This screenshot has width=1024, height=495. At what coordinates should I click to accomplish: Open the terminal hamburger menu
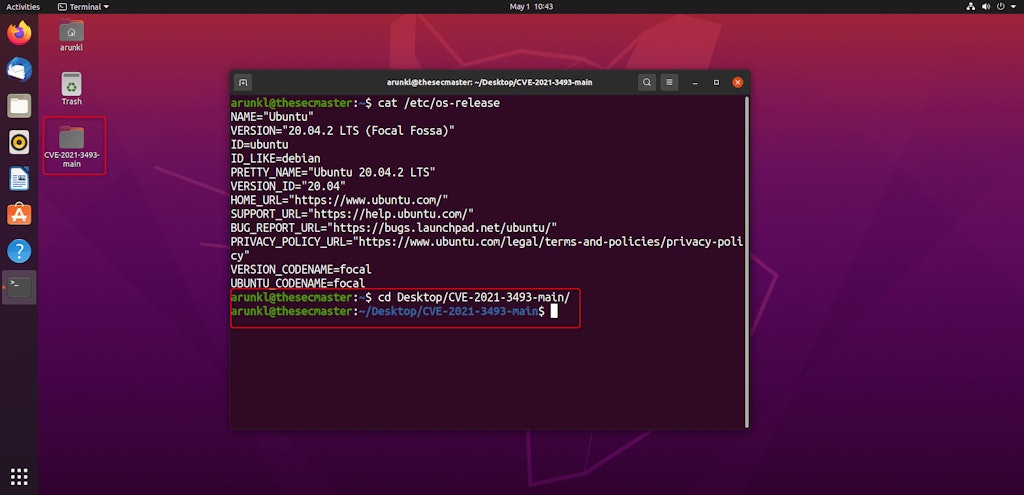click(x=669, y=82)
